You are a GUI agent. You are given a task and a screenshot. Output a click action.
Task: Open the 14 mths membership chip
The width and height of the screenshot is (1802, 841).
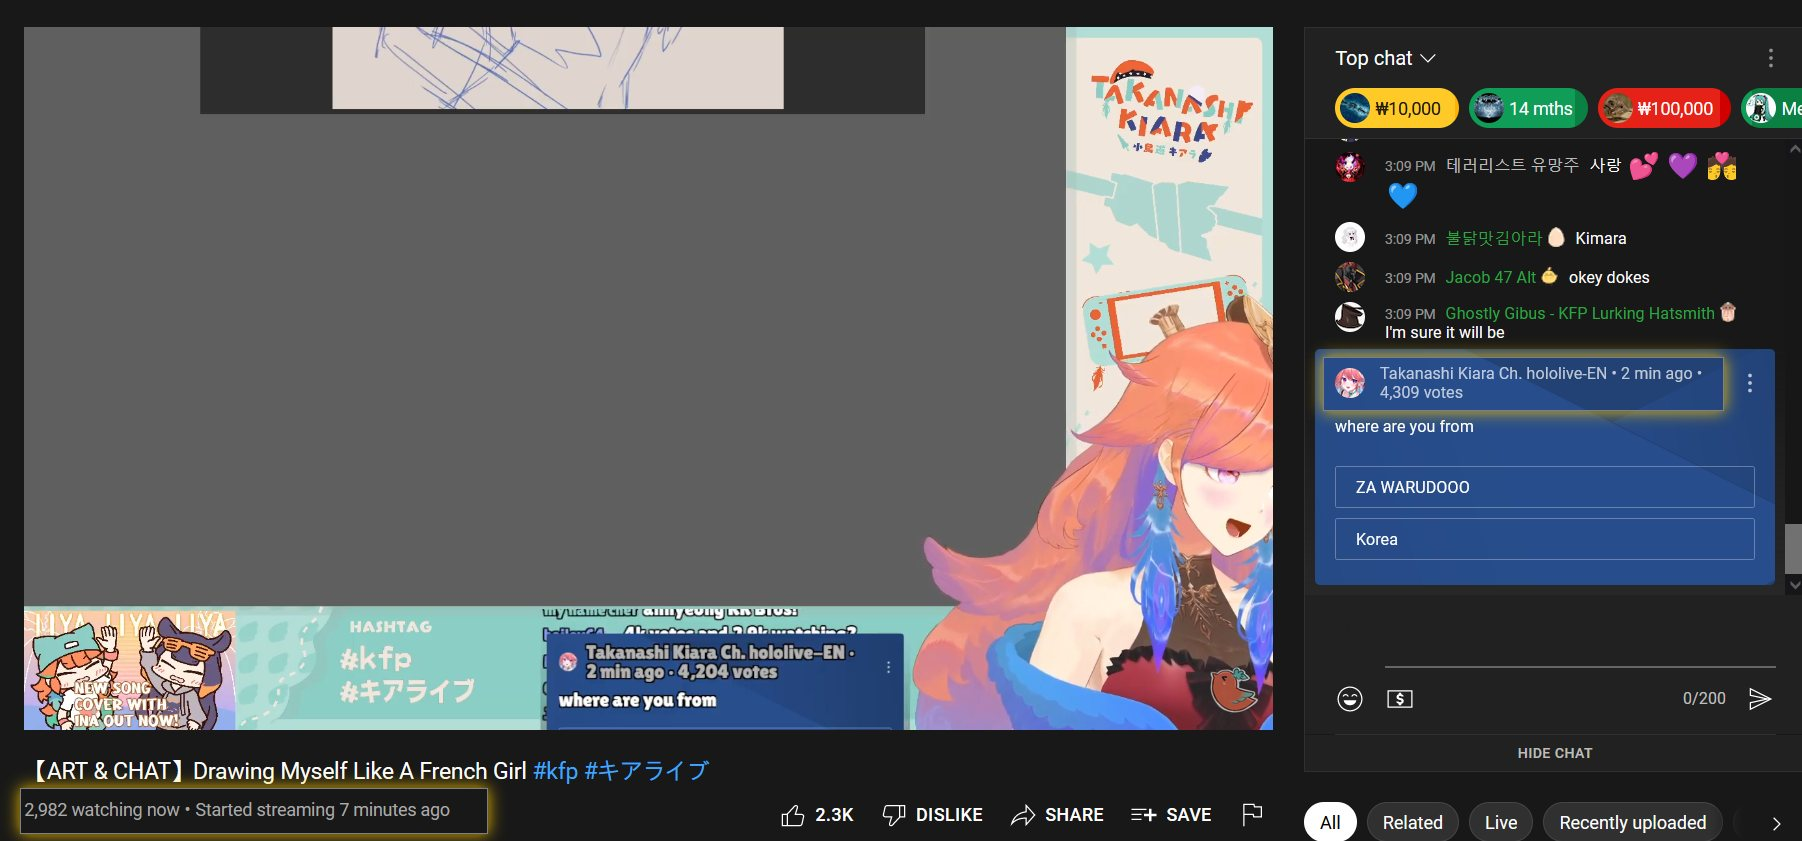1528,108
